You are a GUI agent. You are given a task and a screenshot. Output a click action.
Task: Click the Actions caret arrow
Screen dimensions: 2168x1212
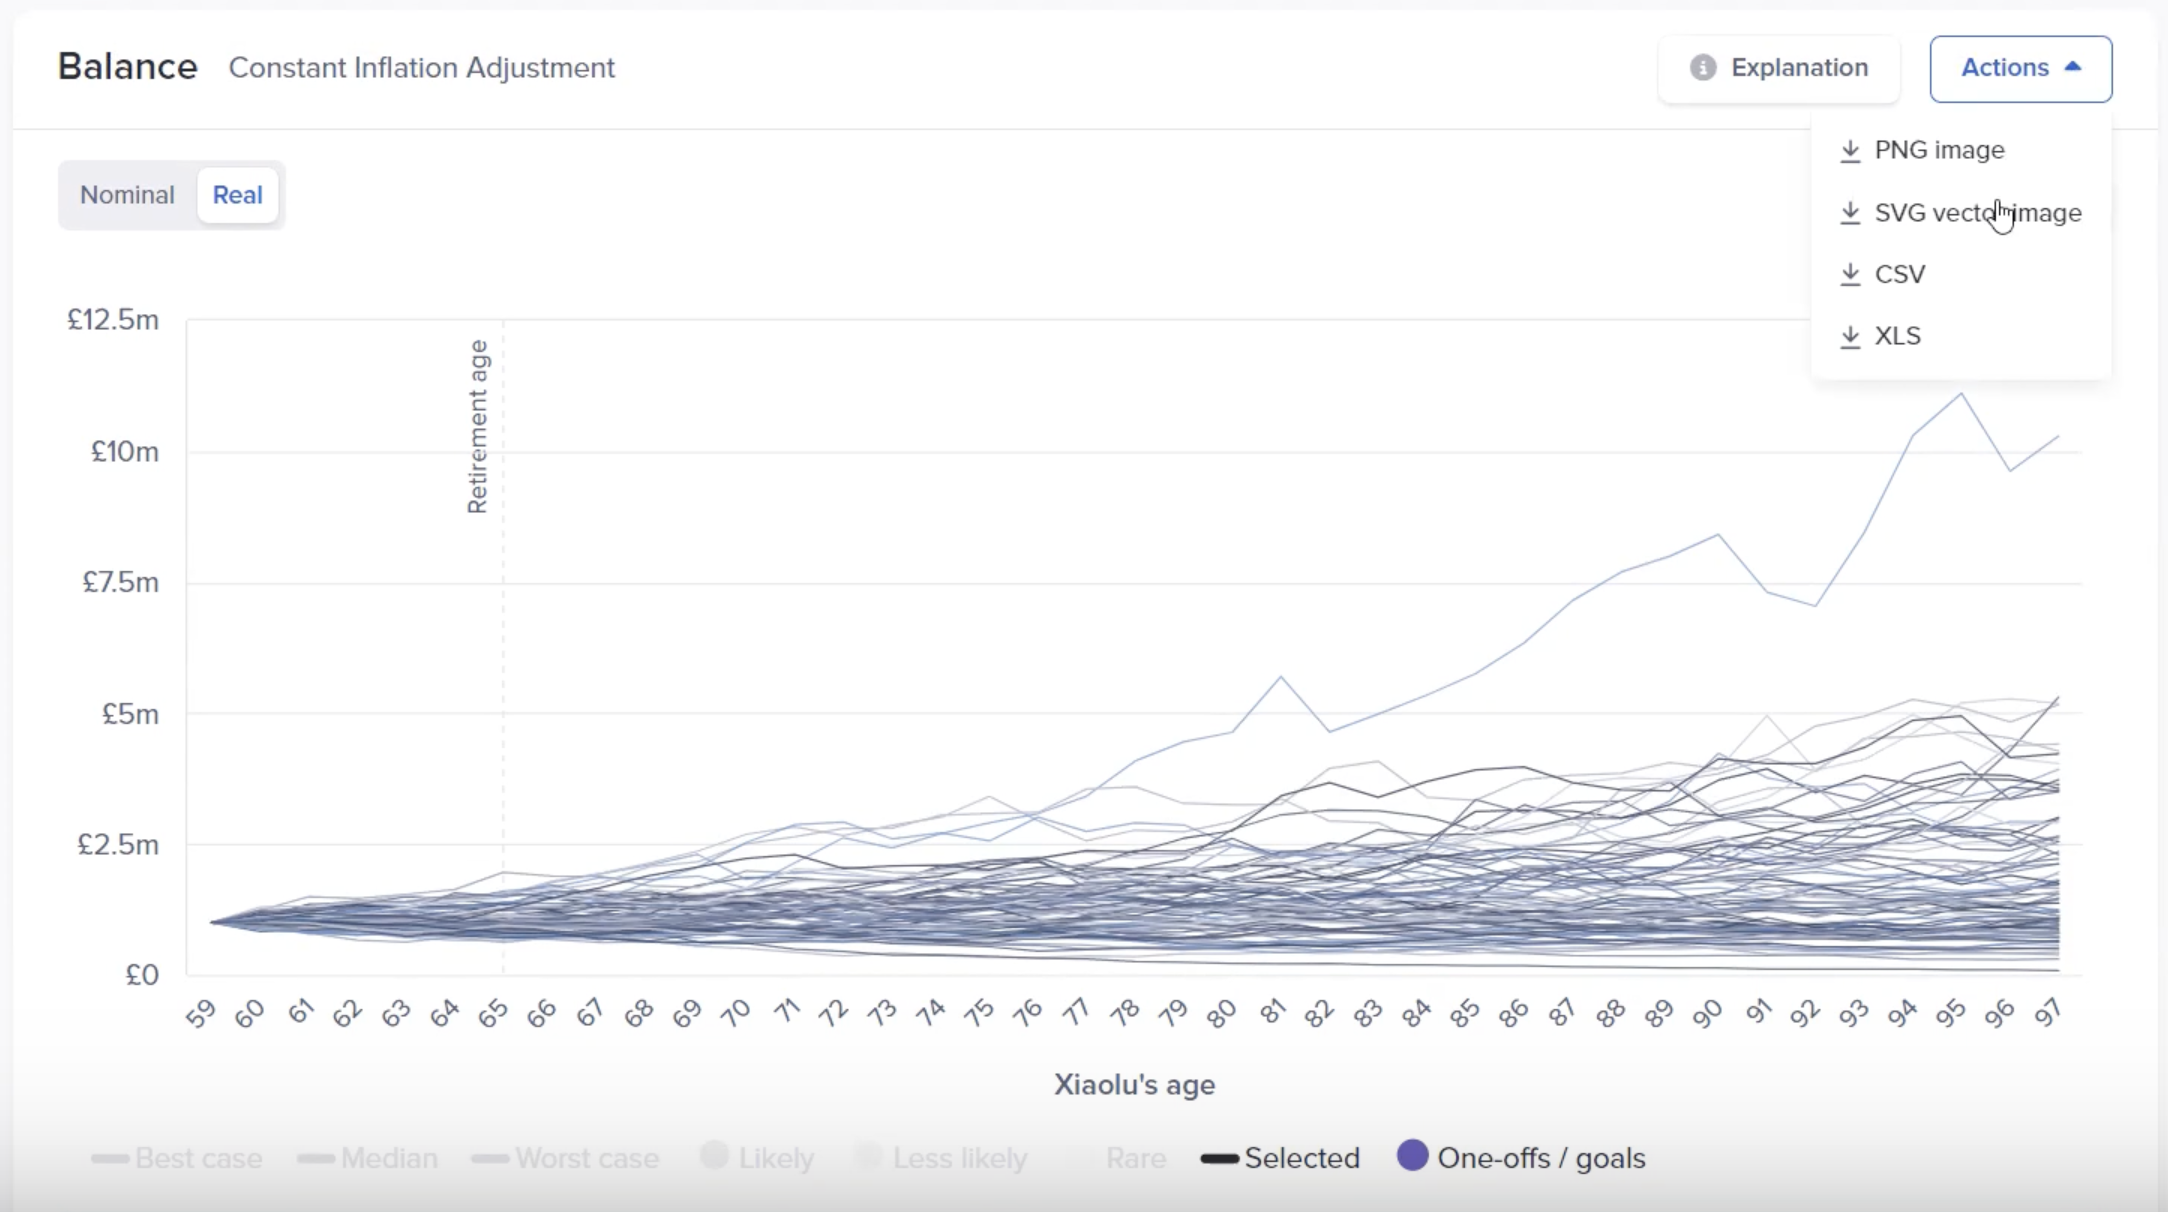coord(2073,67)
